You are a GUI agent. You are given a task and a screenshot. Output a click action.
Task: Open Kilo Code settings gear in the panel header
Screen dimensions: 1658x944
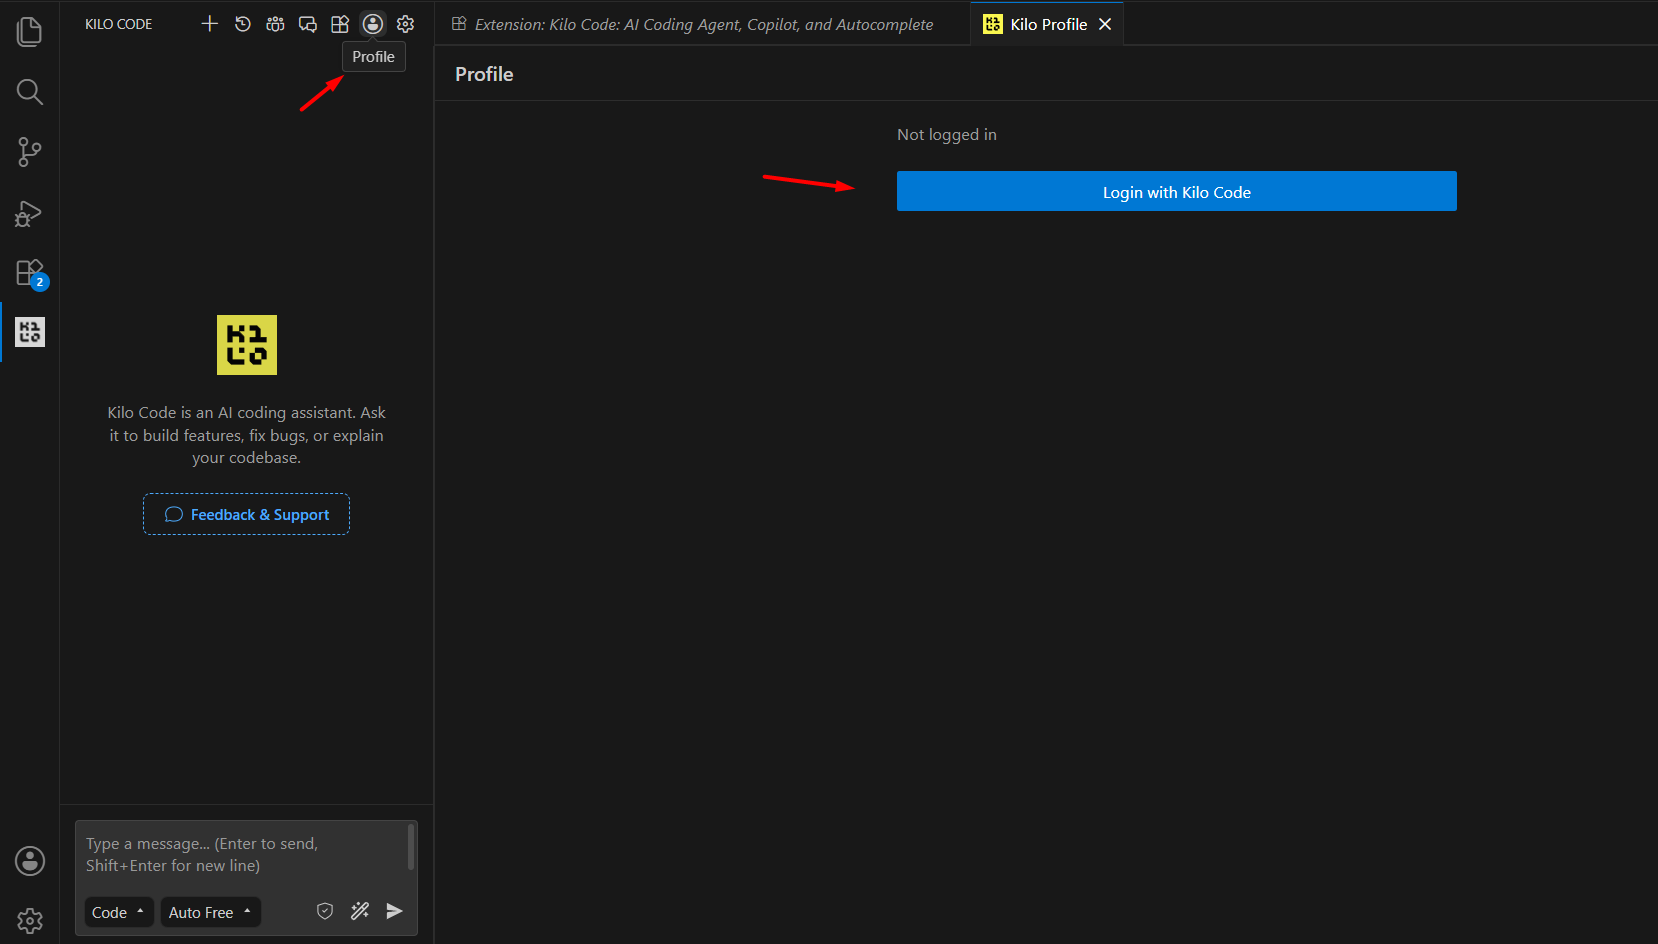(405, 24)
